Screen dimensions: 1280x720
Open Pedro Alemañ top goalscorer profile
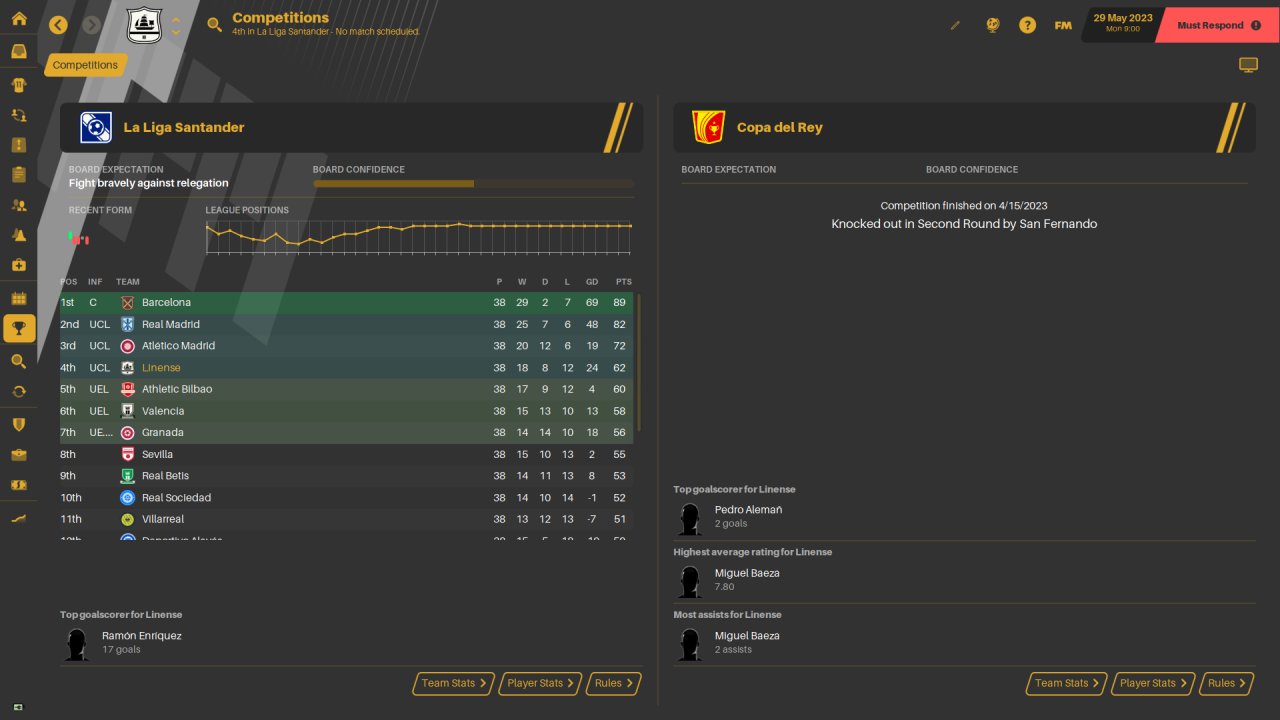point(748,510)
